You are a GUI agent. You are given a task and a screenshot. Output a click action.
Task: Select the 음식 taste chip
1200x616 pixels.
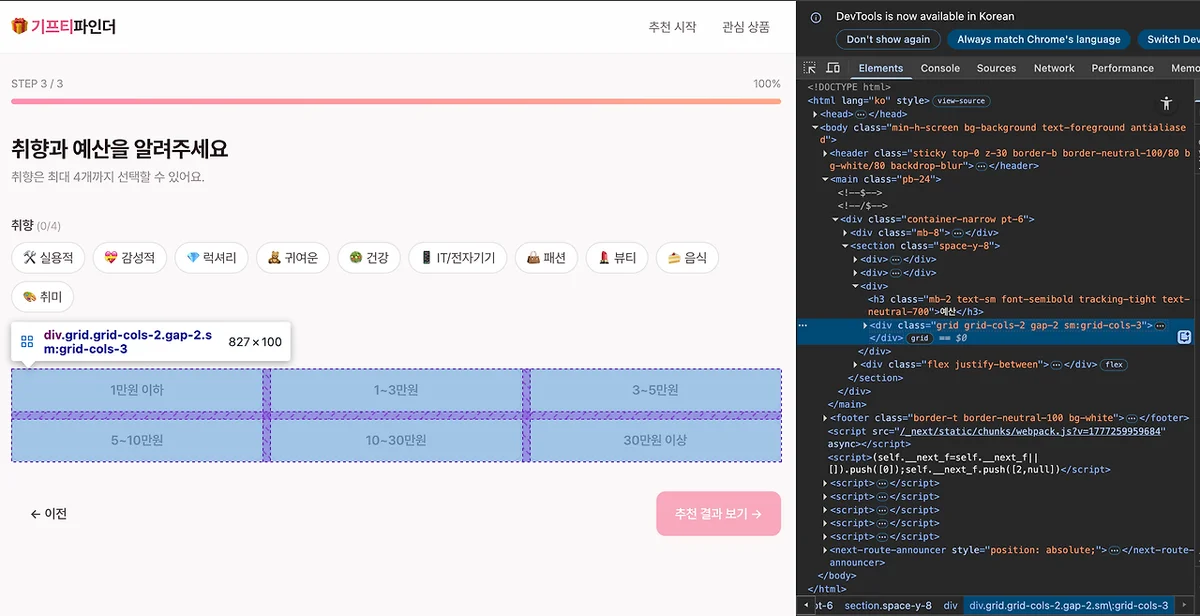687,258
